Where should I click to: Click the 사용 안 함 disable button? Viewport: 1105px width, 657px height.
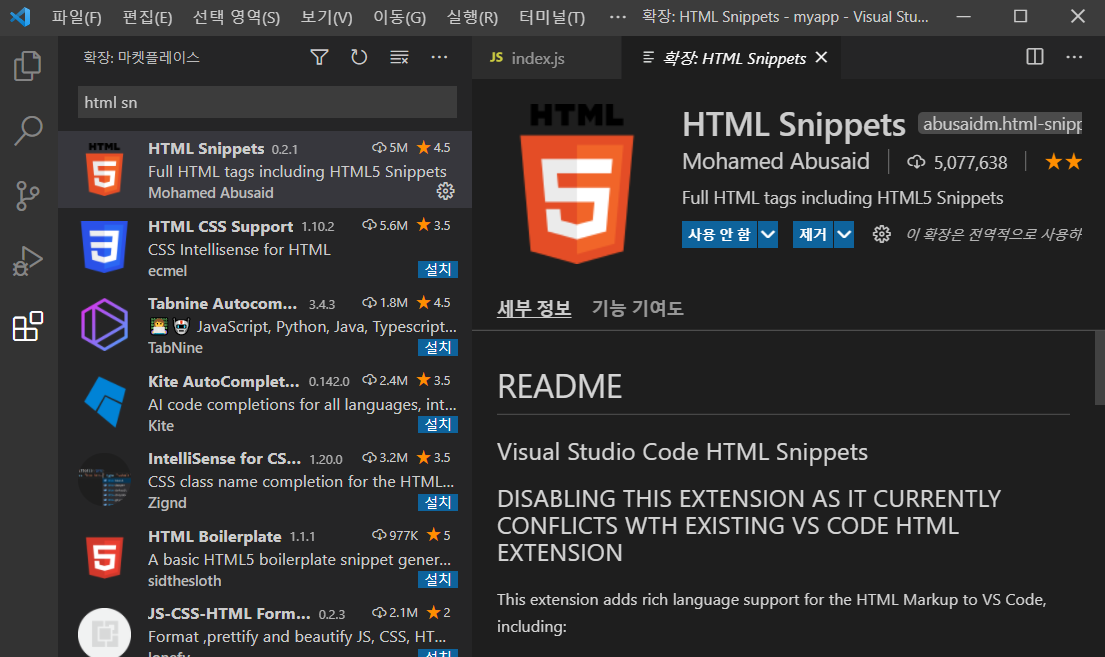click(720, 235)
